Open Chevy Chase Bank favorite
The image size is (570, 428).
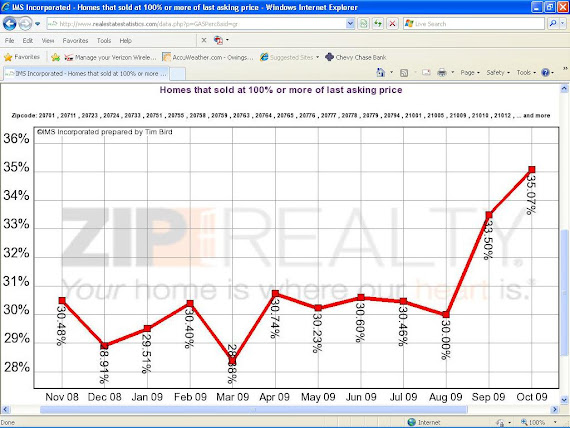coord(356,57)
